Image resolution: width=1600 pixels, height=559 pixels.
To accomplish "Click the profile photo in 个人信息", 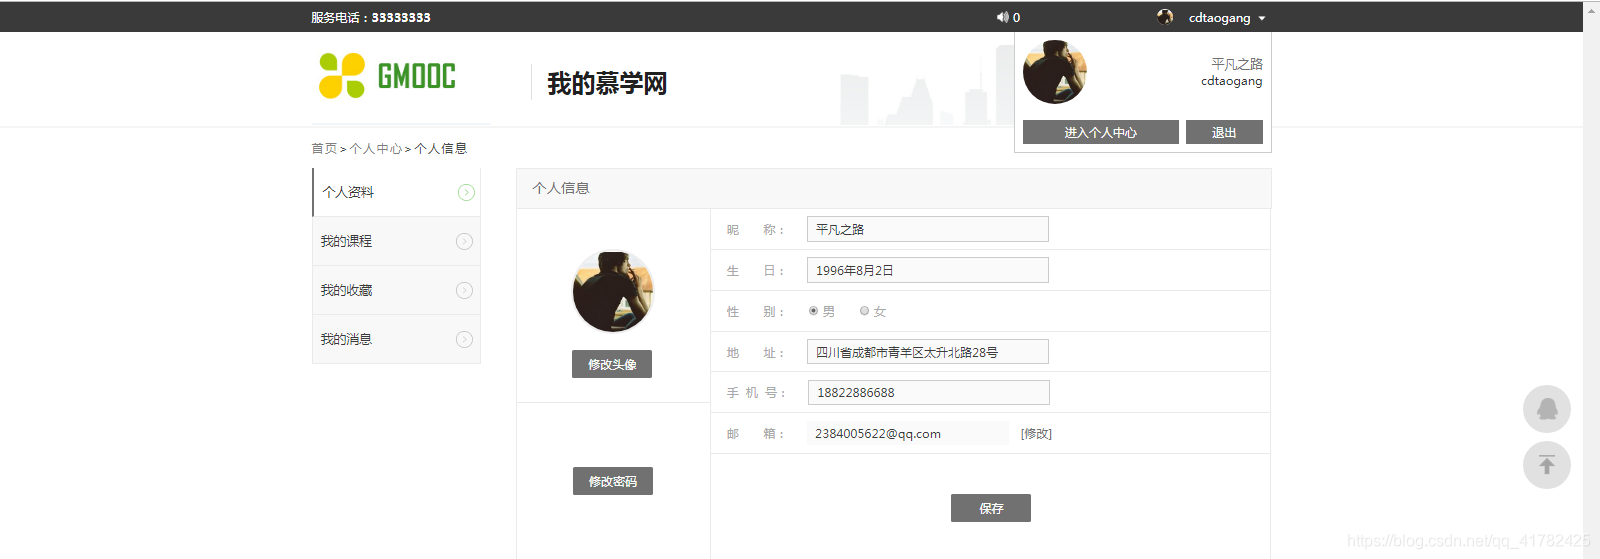I will 613,292.
